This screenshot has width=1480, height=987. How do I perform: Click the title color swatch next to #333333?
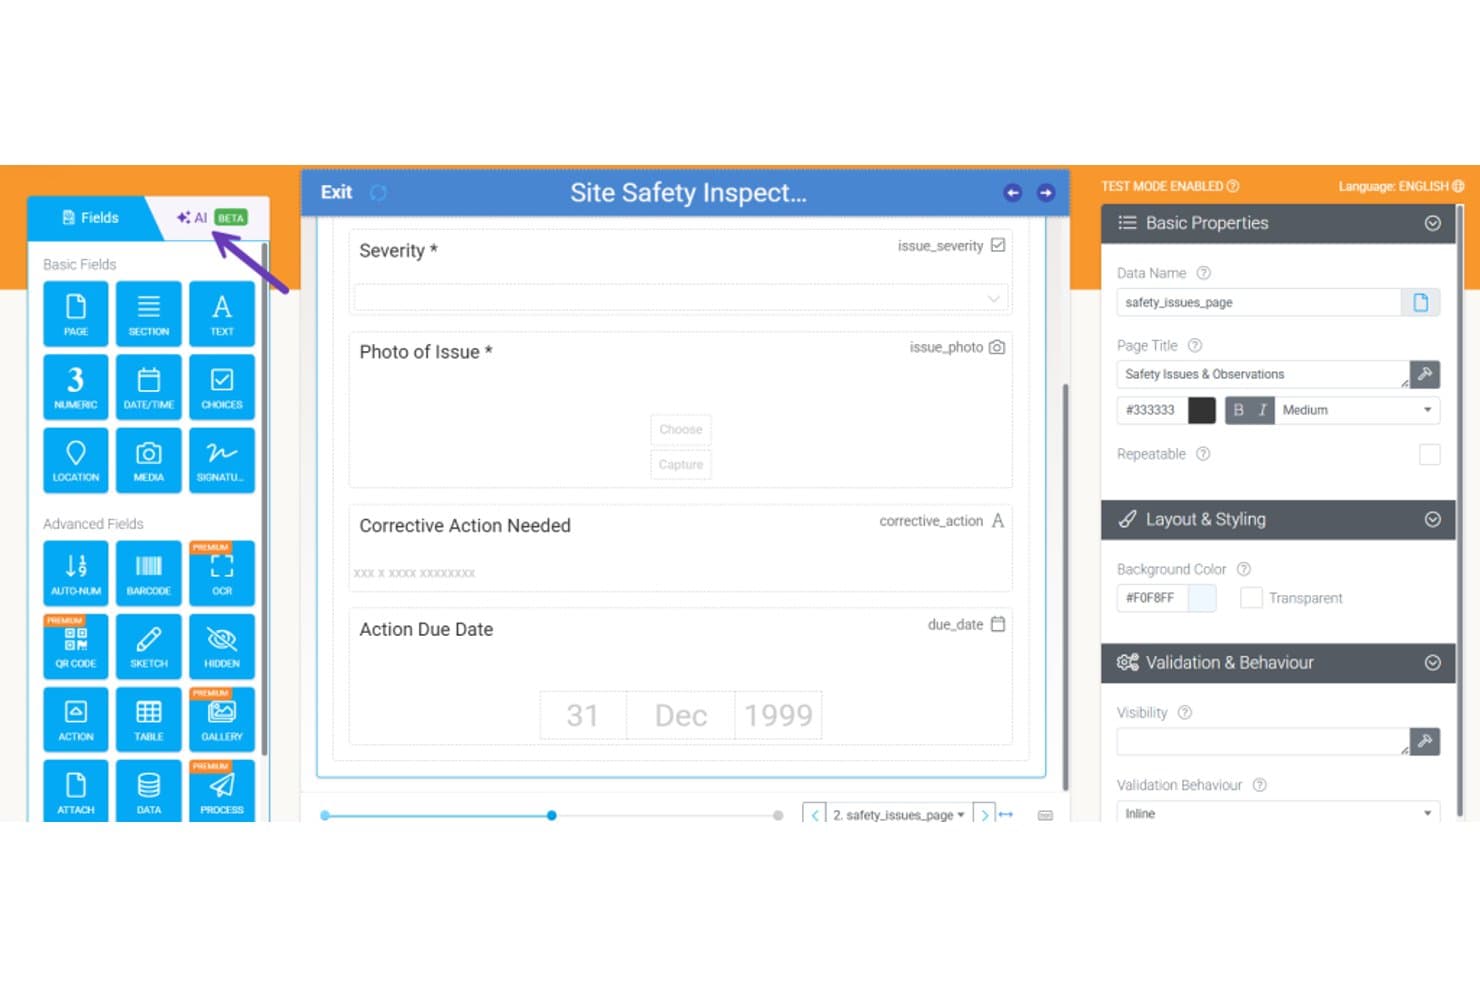[1202, 410]
